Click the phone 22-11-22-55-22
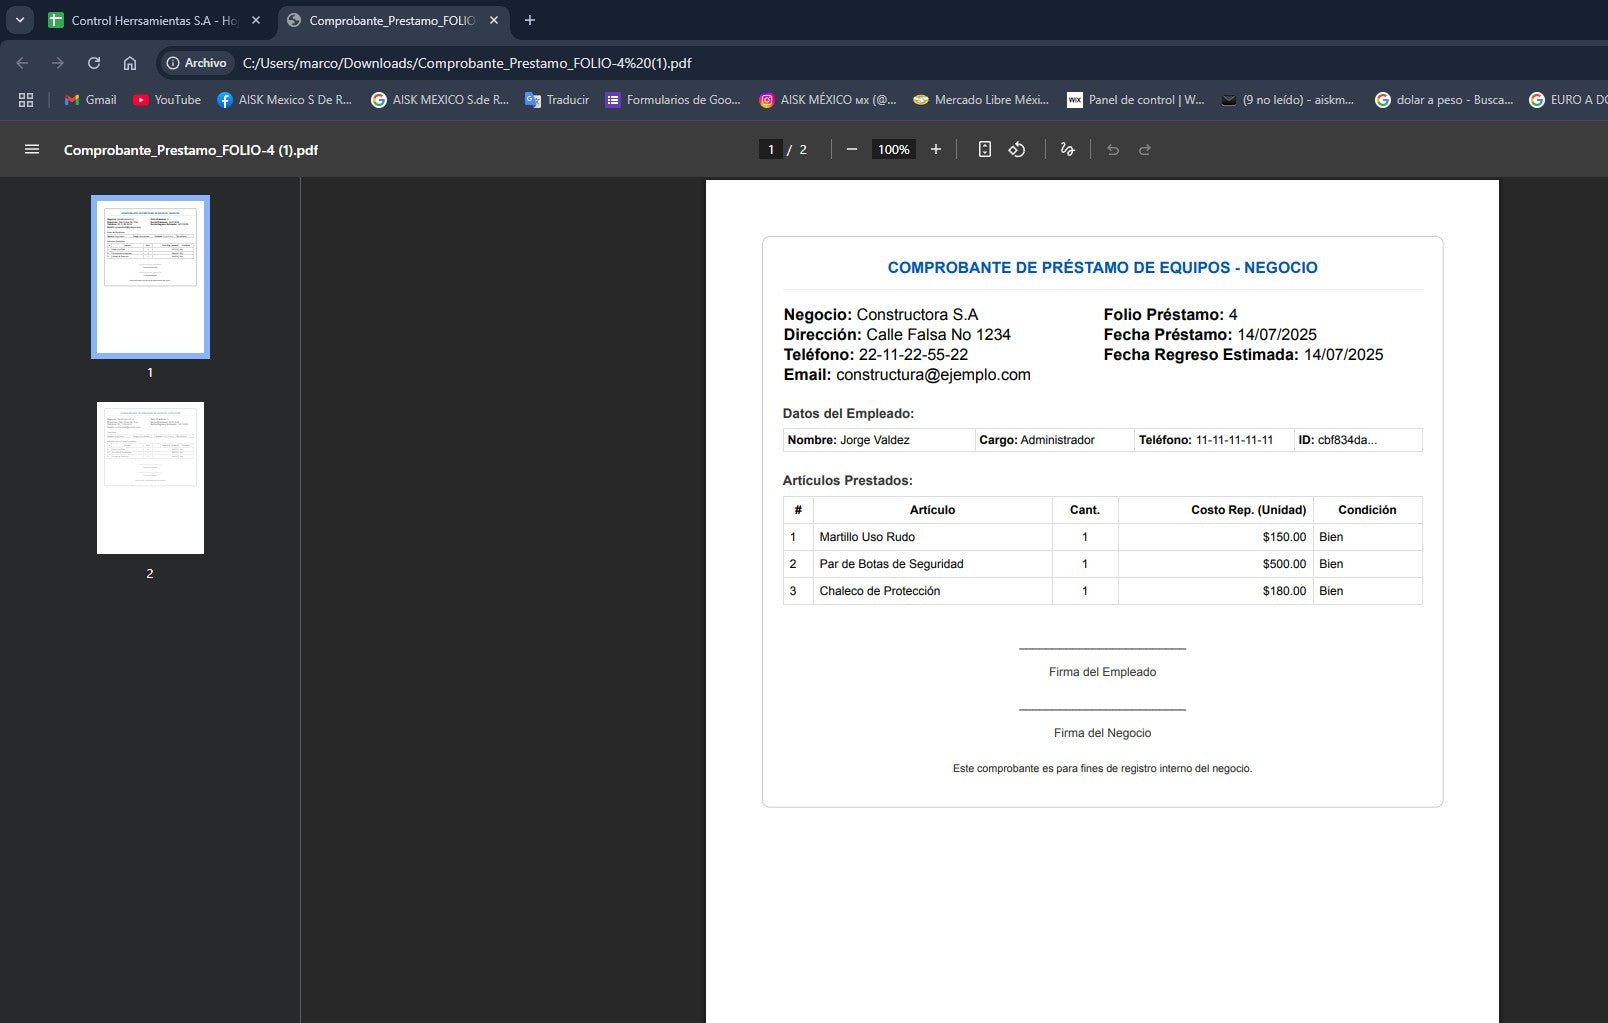1608x1023 pixels. 913,354
